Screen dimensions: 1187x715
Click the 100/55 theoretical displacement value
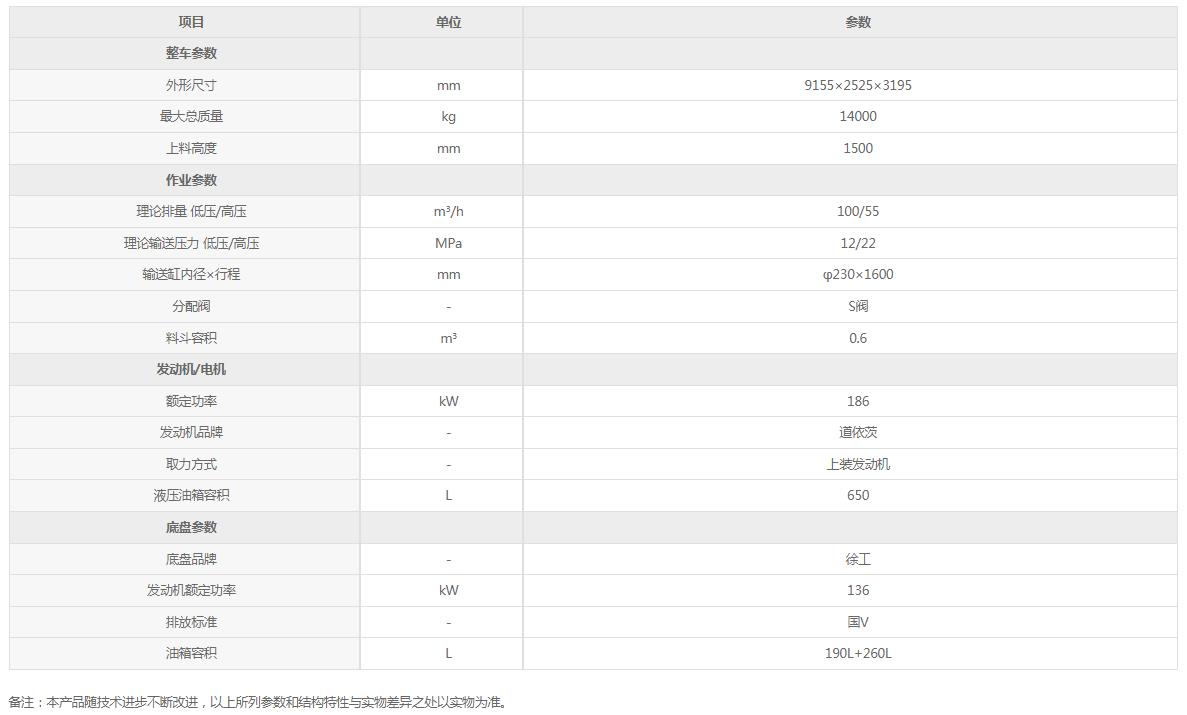858,211
